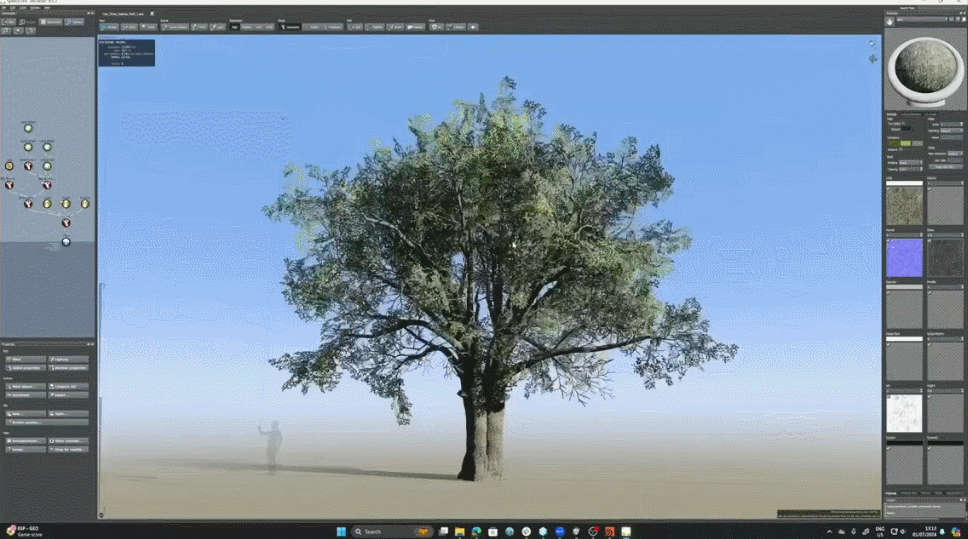Viewport: 968px width, 539px height.
Task: Open Video tutorials from the help section
Action: click(x=68, y=441)
